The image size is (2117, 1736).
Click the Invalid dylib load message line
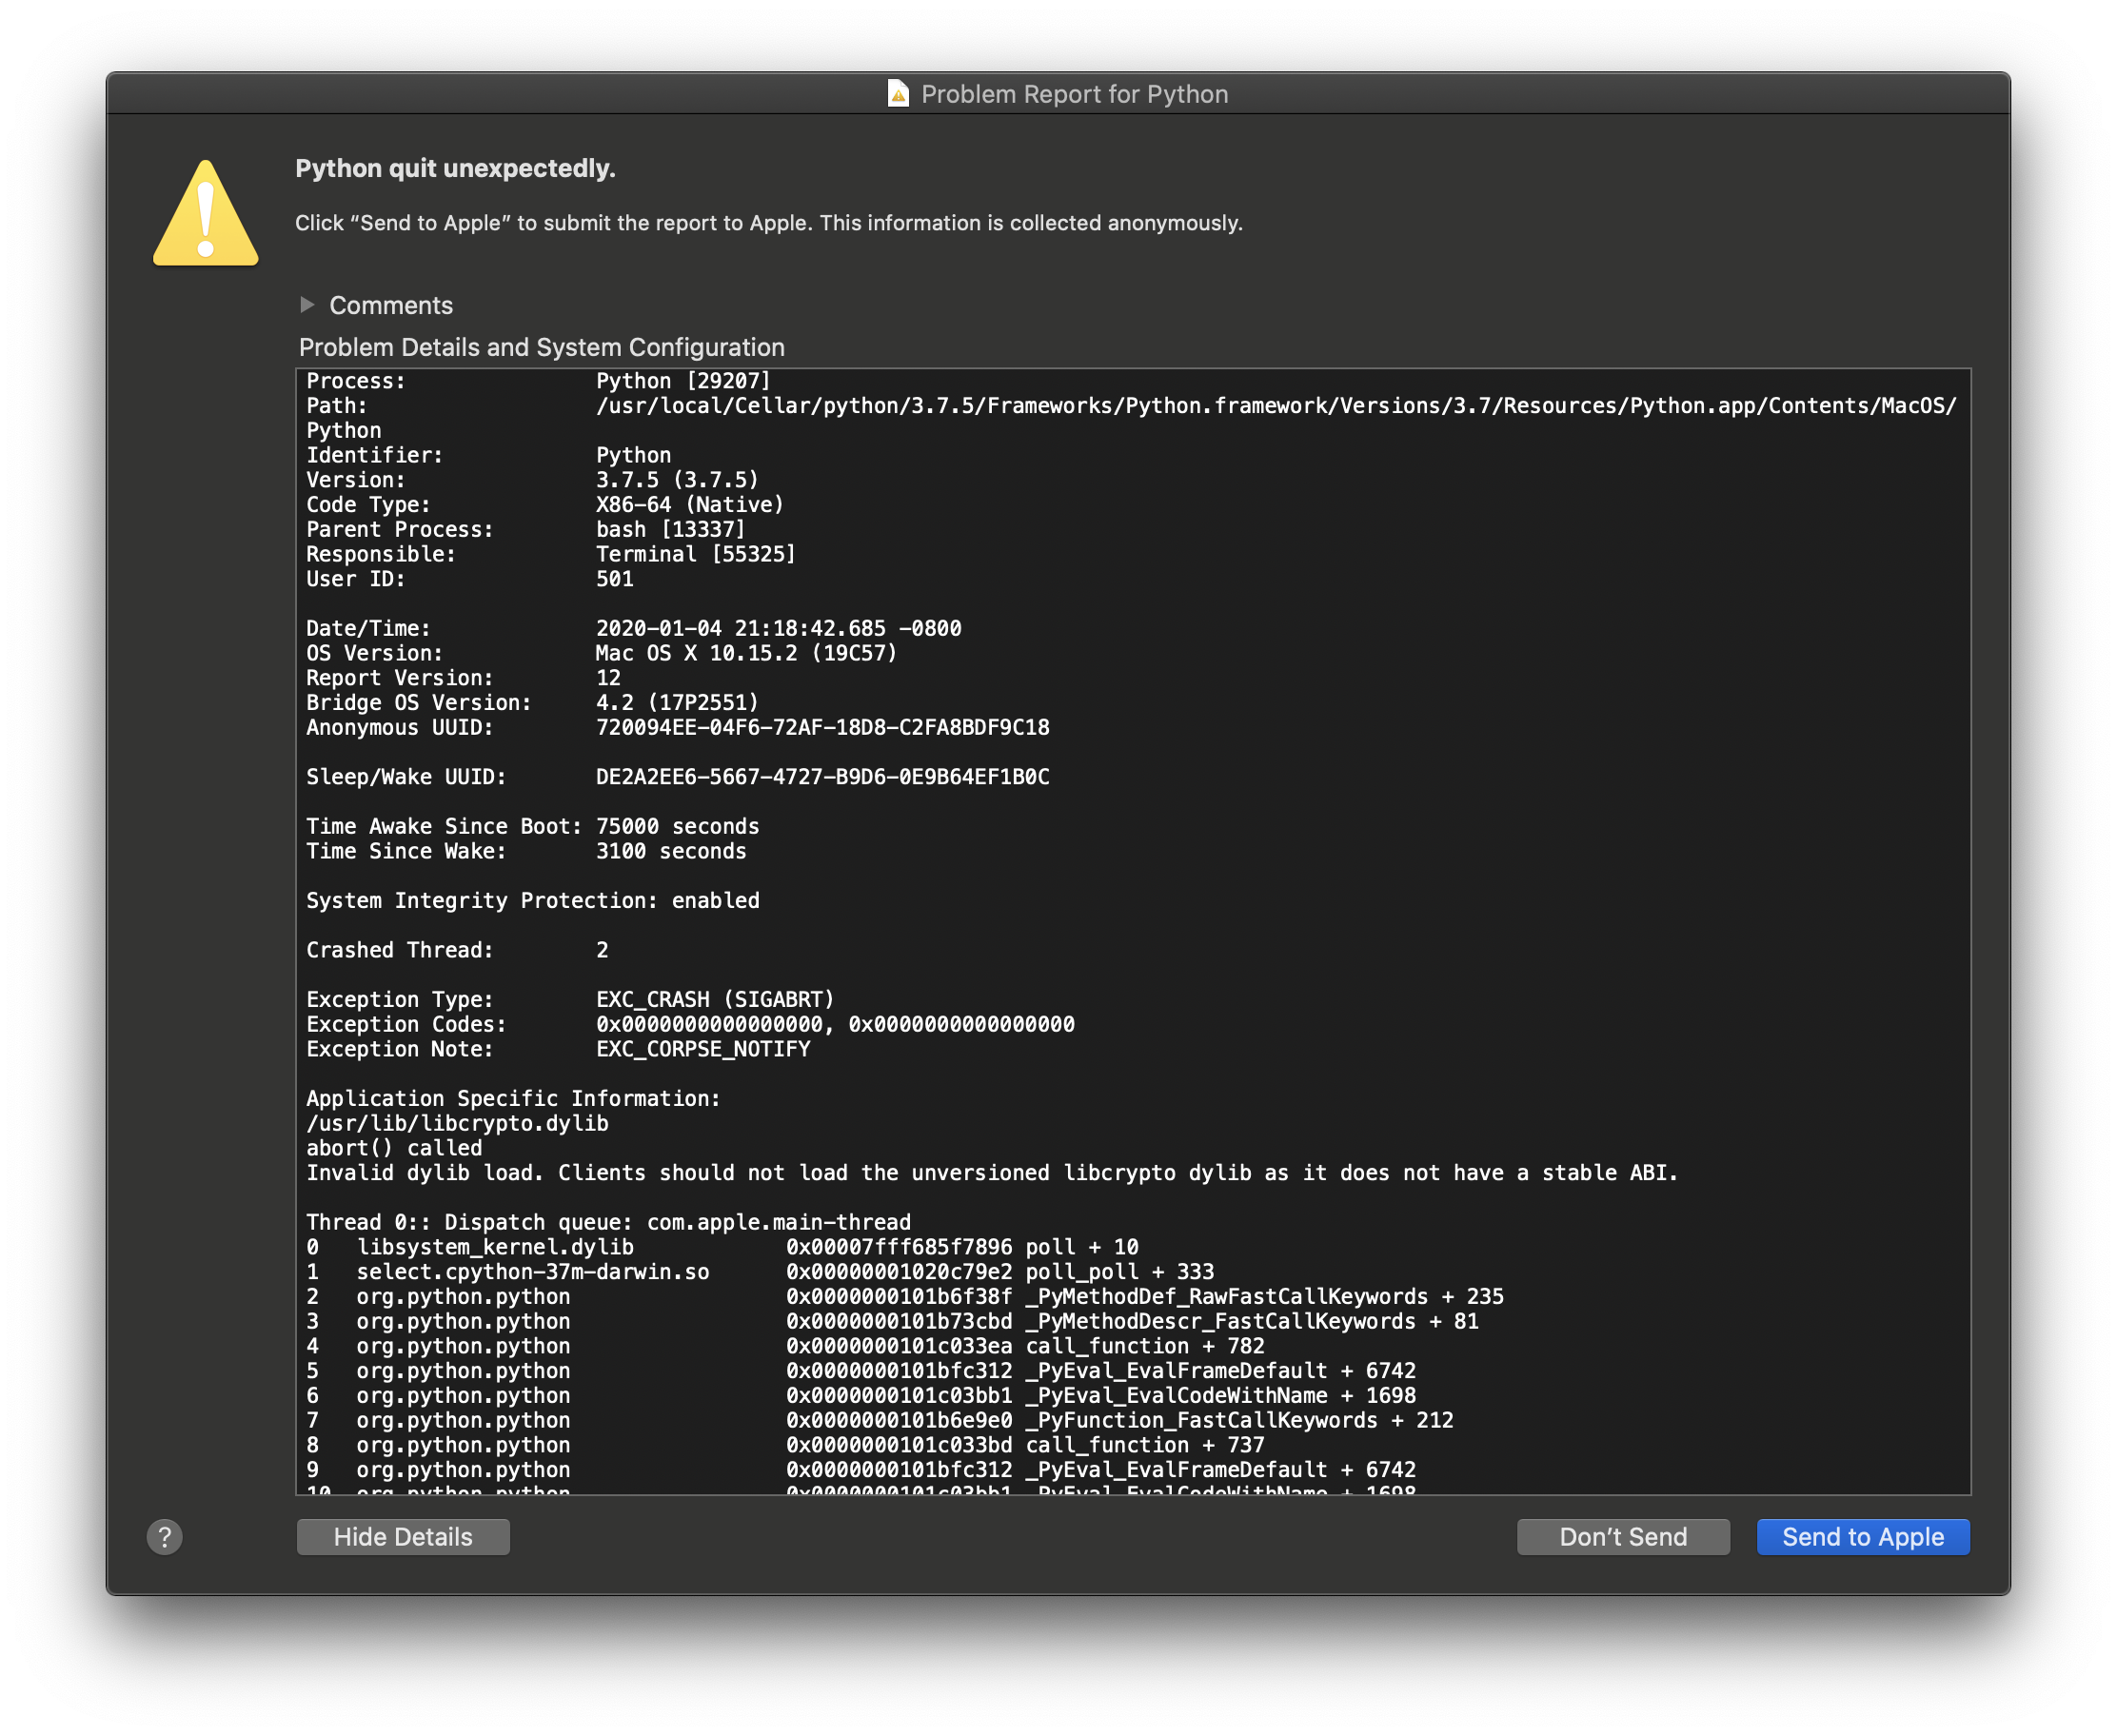[x=992, y=1173]
